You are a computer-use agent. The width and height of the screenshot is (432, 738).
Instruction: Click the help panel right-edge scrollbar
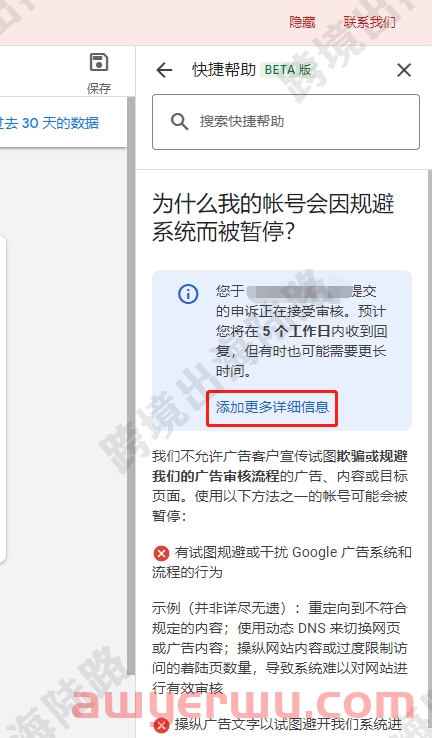point(430,452)
